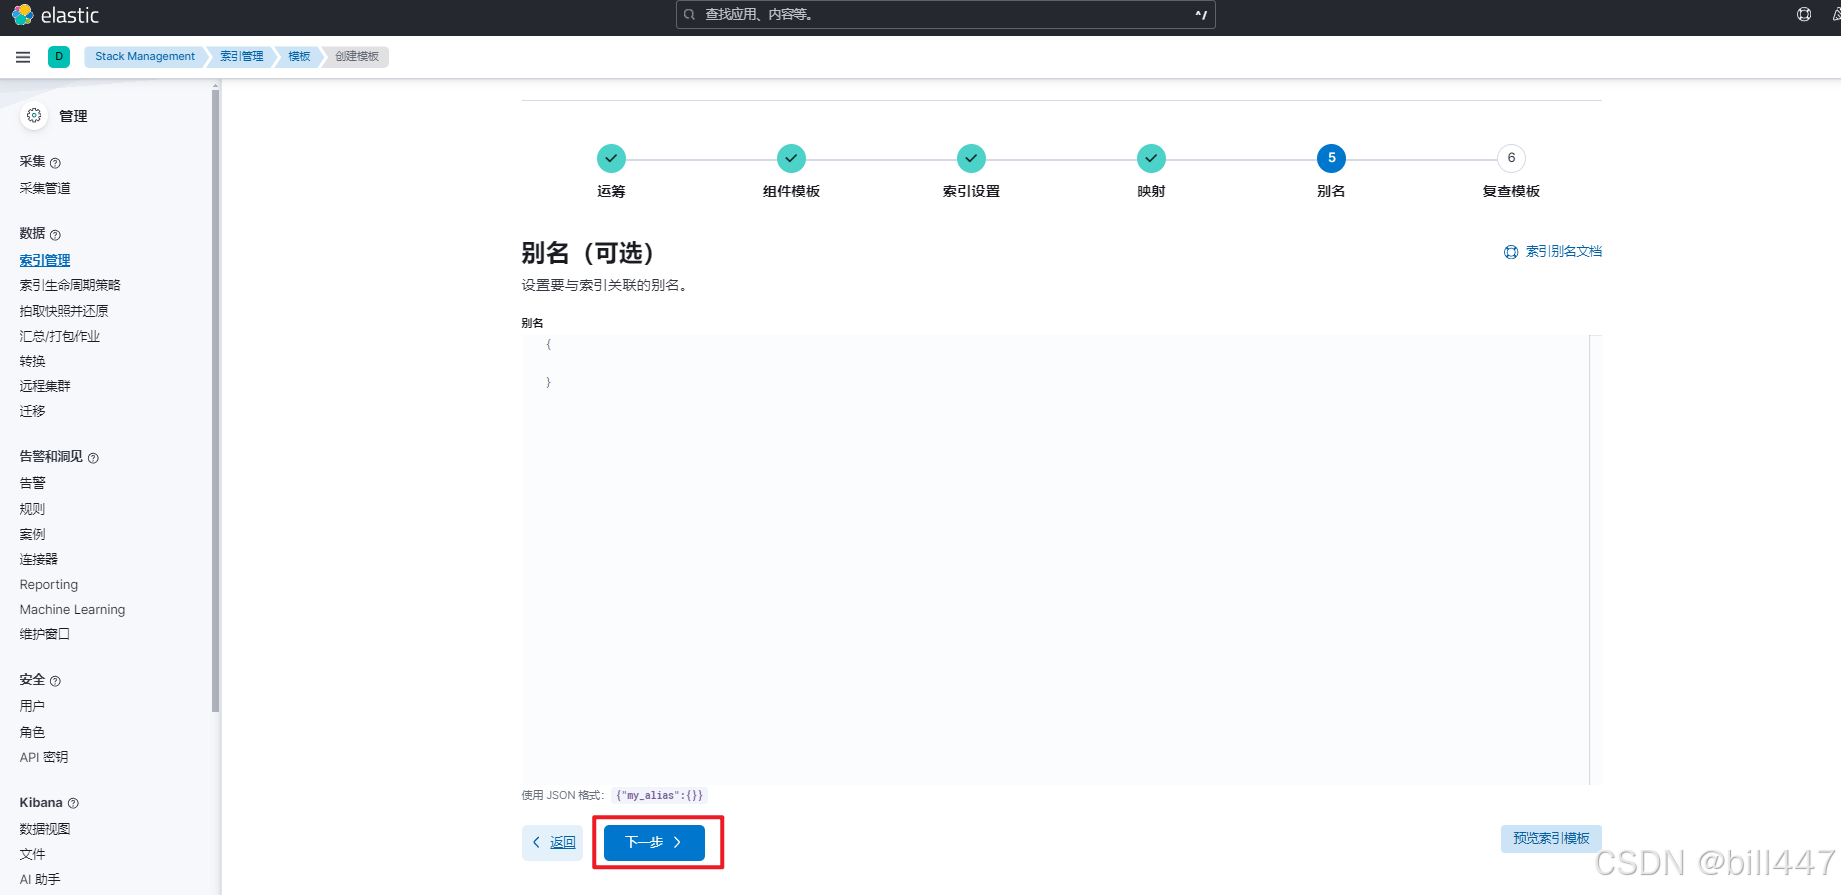
Task: Click the Stack Management breadcrumb
Action: point(145,57)
